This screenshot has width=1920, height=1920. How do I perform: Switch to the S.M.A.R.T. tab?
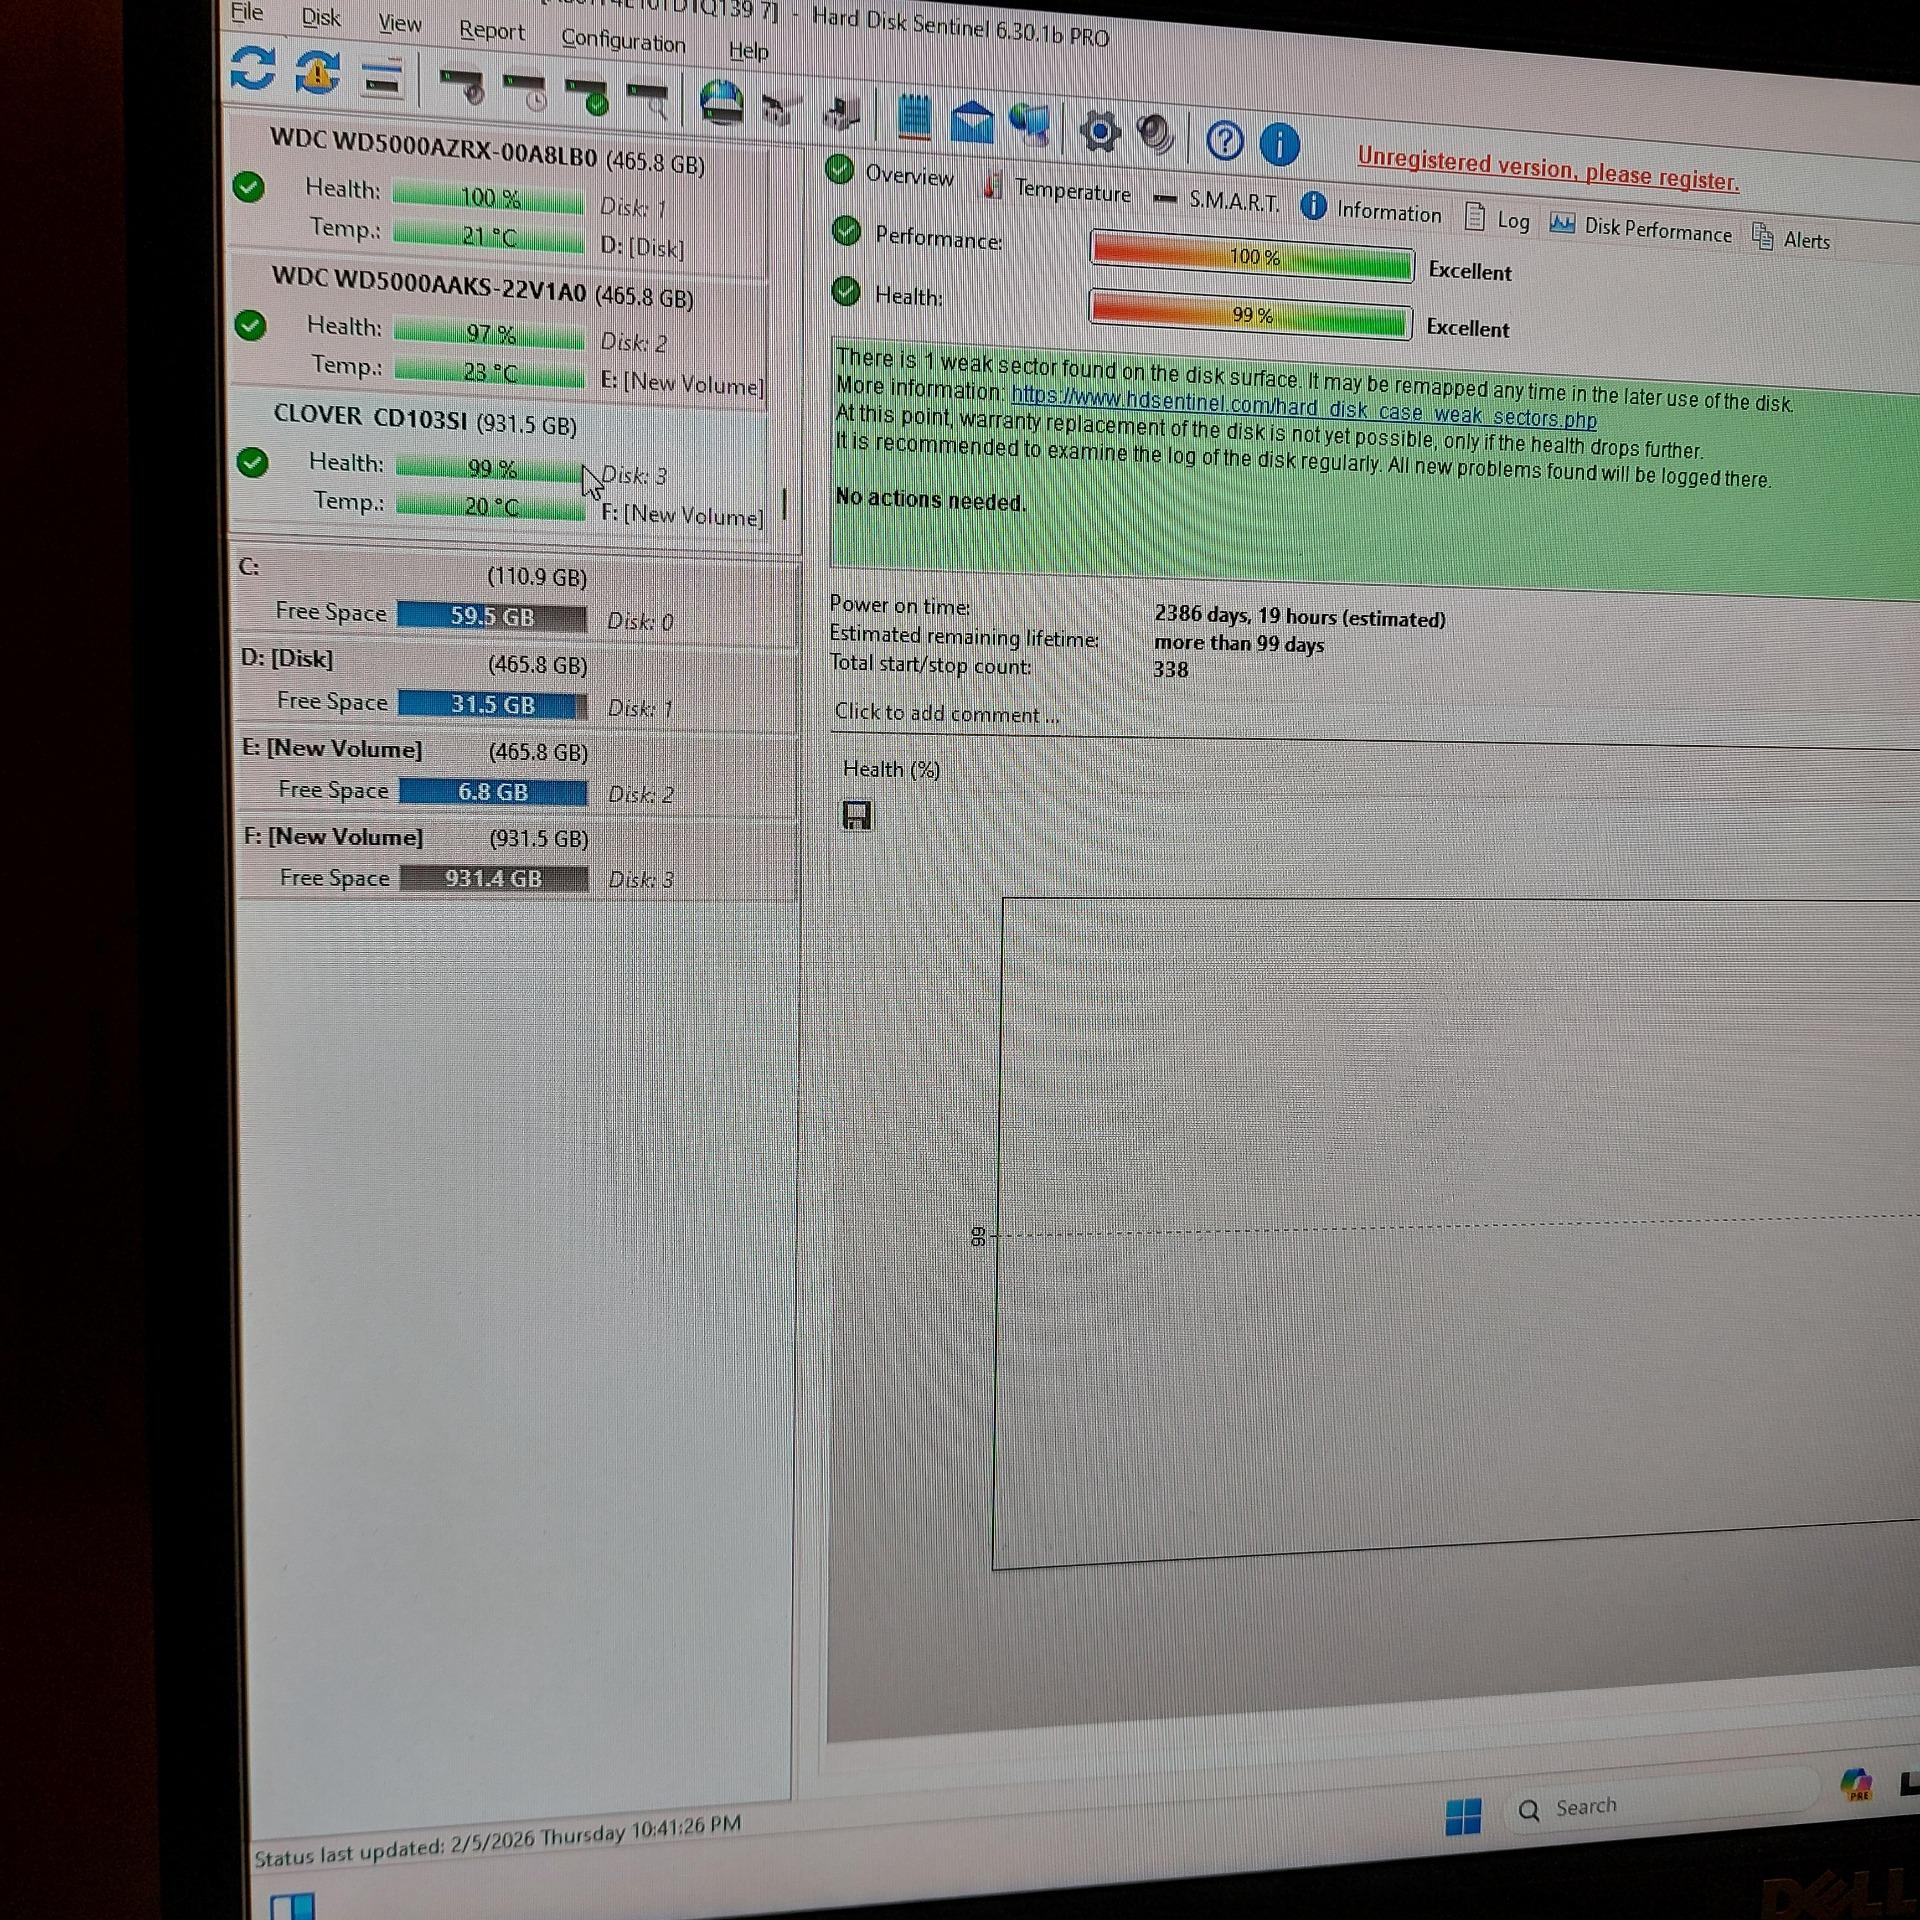pyautogui.click(x=1233, y=202)
